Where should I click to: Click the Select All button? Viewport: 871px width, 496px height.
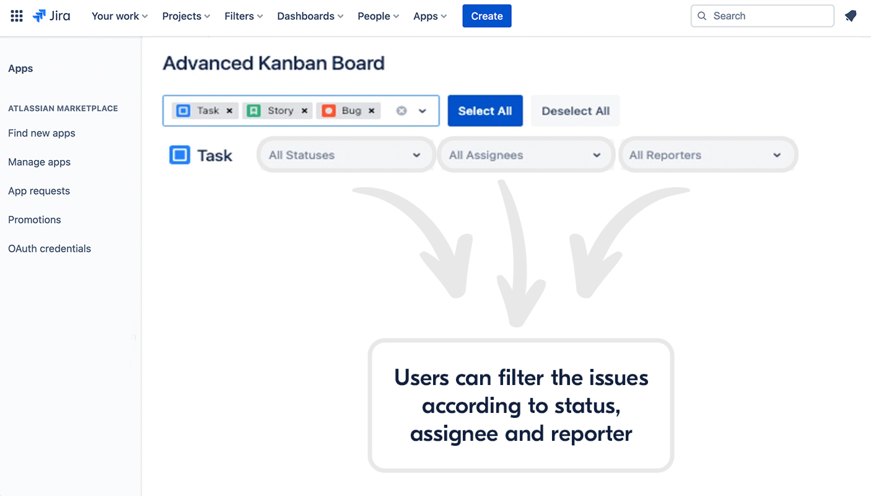click(x=485, y=111)
